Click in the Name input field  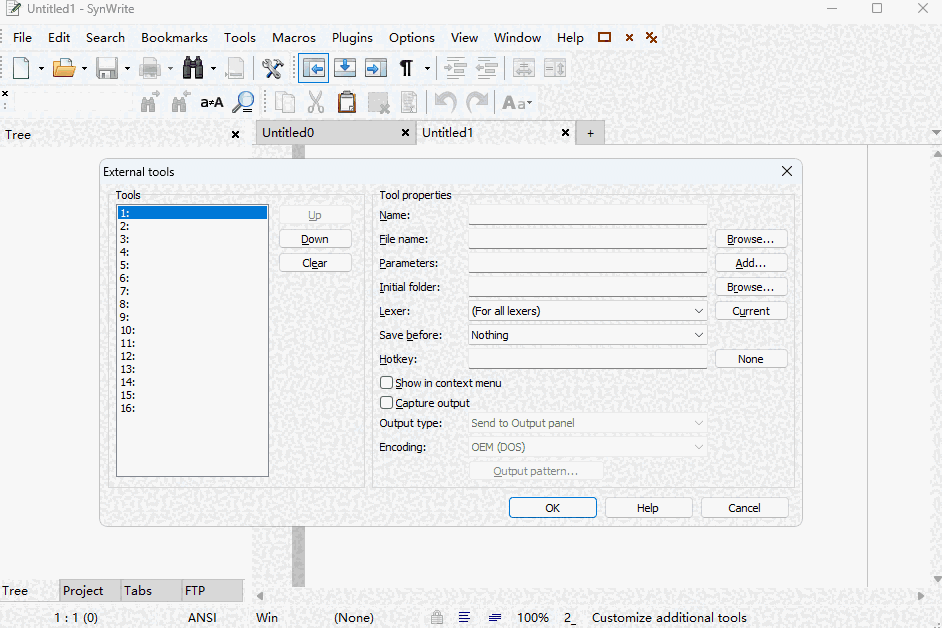point(587,215)
